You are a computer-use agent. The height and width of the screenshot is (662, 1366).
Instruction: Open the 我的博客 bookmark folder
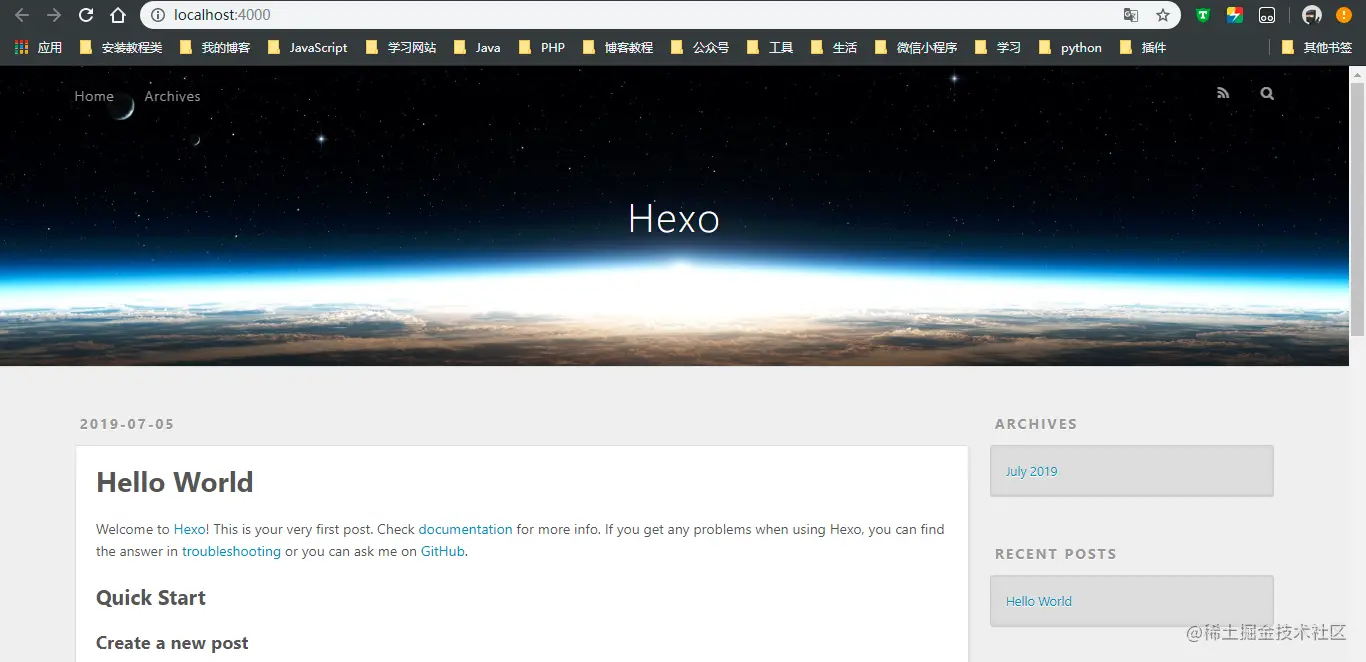coord(215,47)
